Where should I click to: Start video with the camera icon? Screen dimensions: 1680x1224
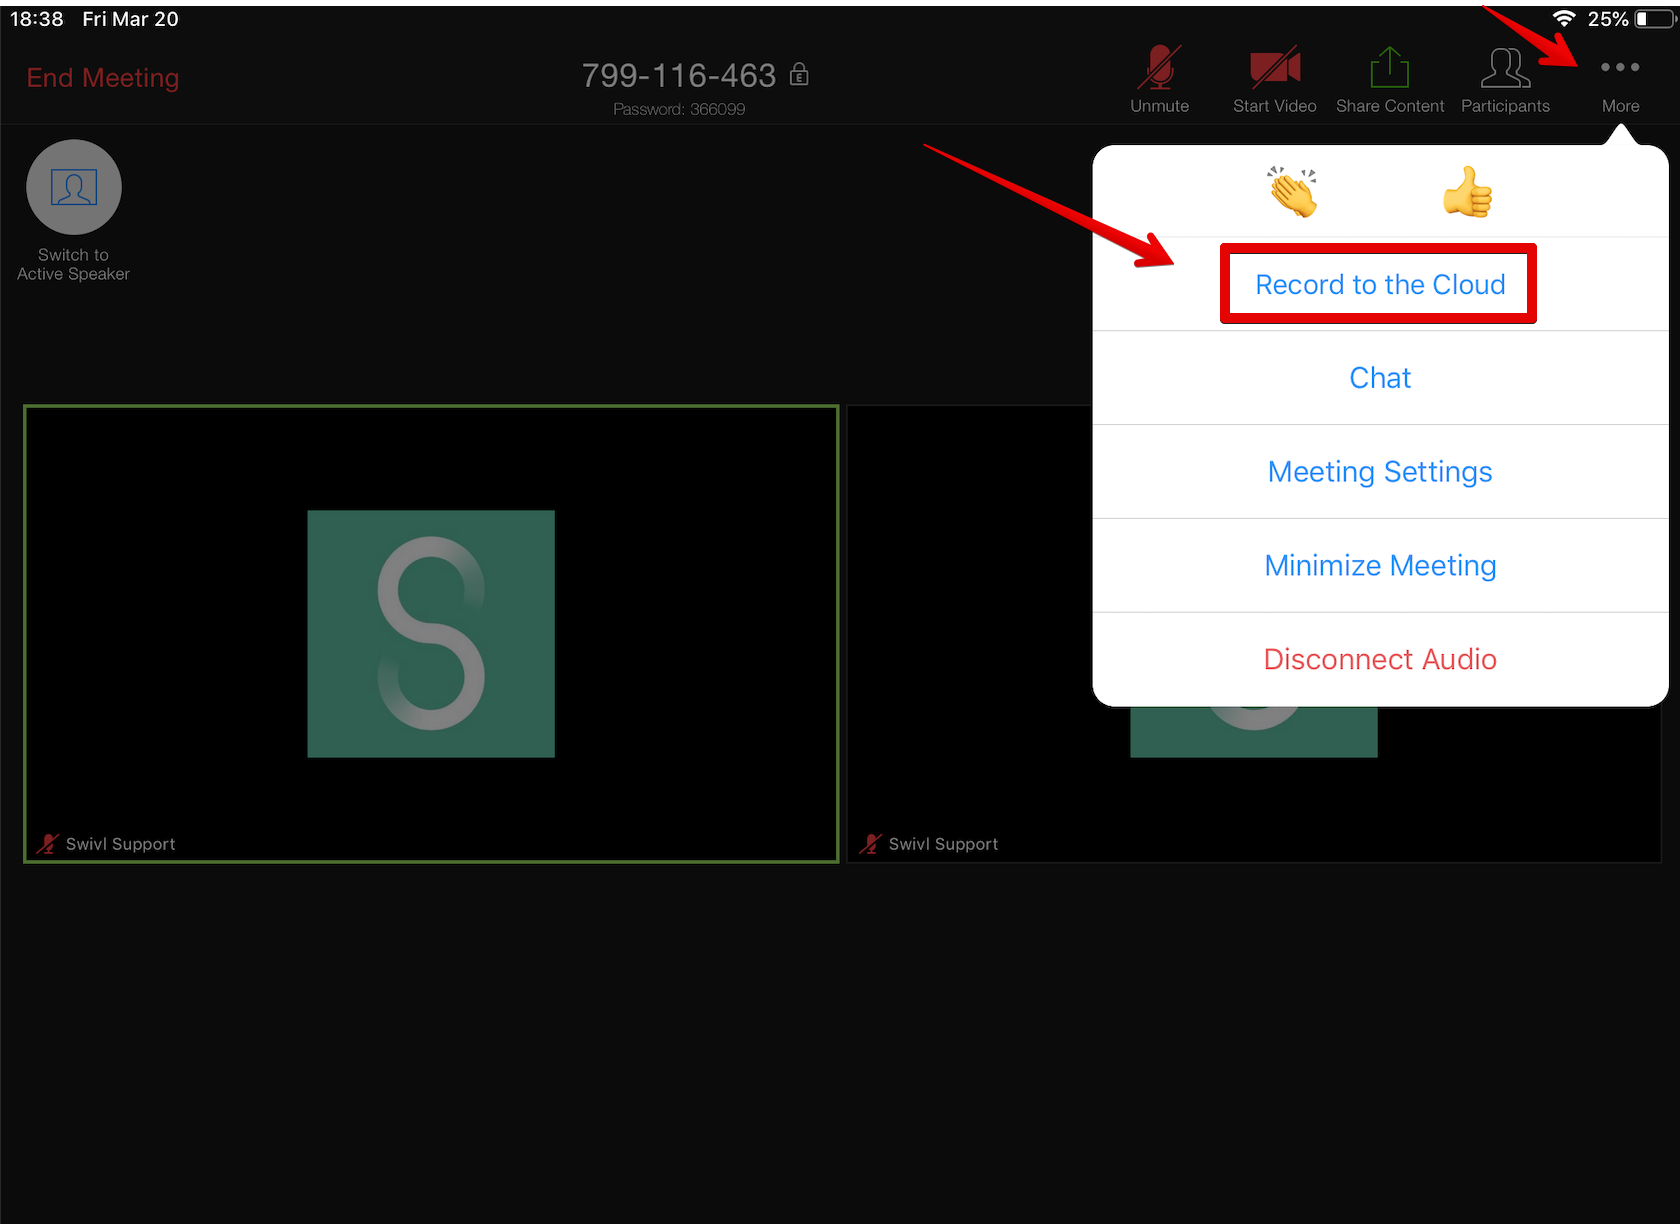(1275, 68)
